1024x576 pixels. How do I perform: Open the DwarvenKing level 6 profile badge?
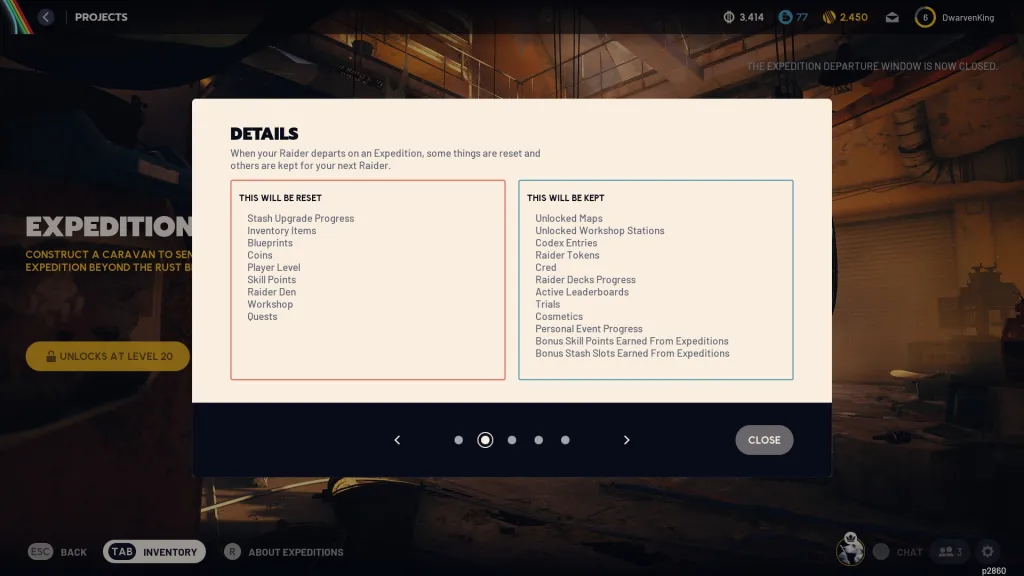click(x=925, y=18)
